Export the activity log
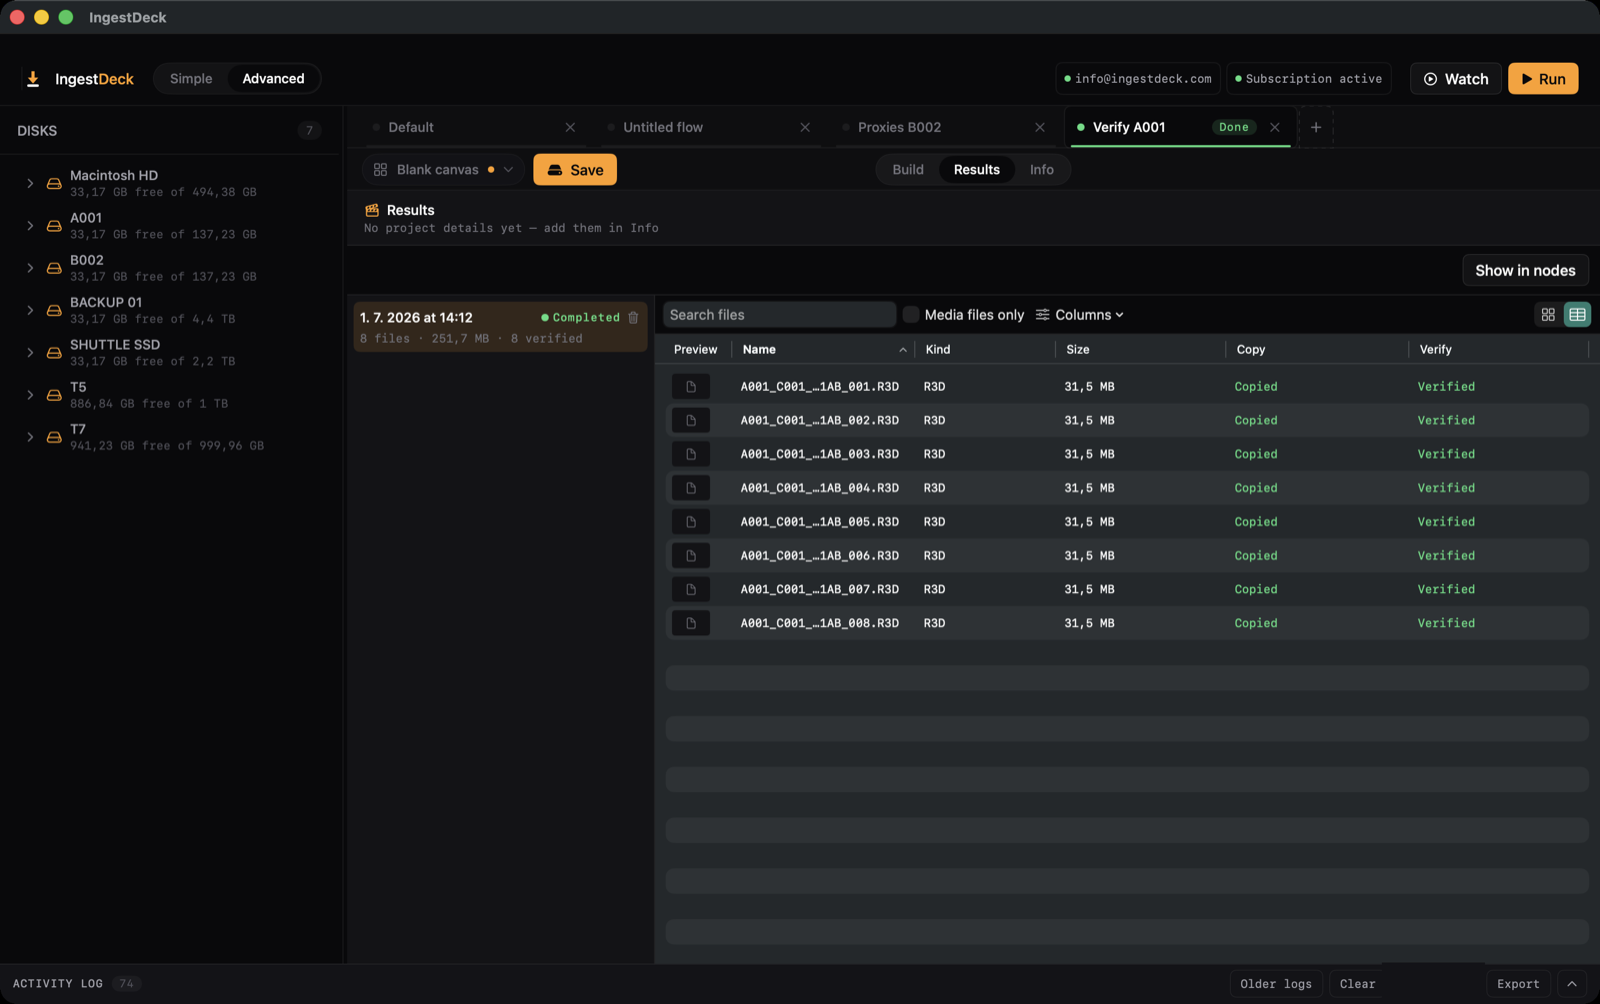1600x1004 pixels. [x=1518, y=984]
